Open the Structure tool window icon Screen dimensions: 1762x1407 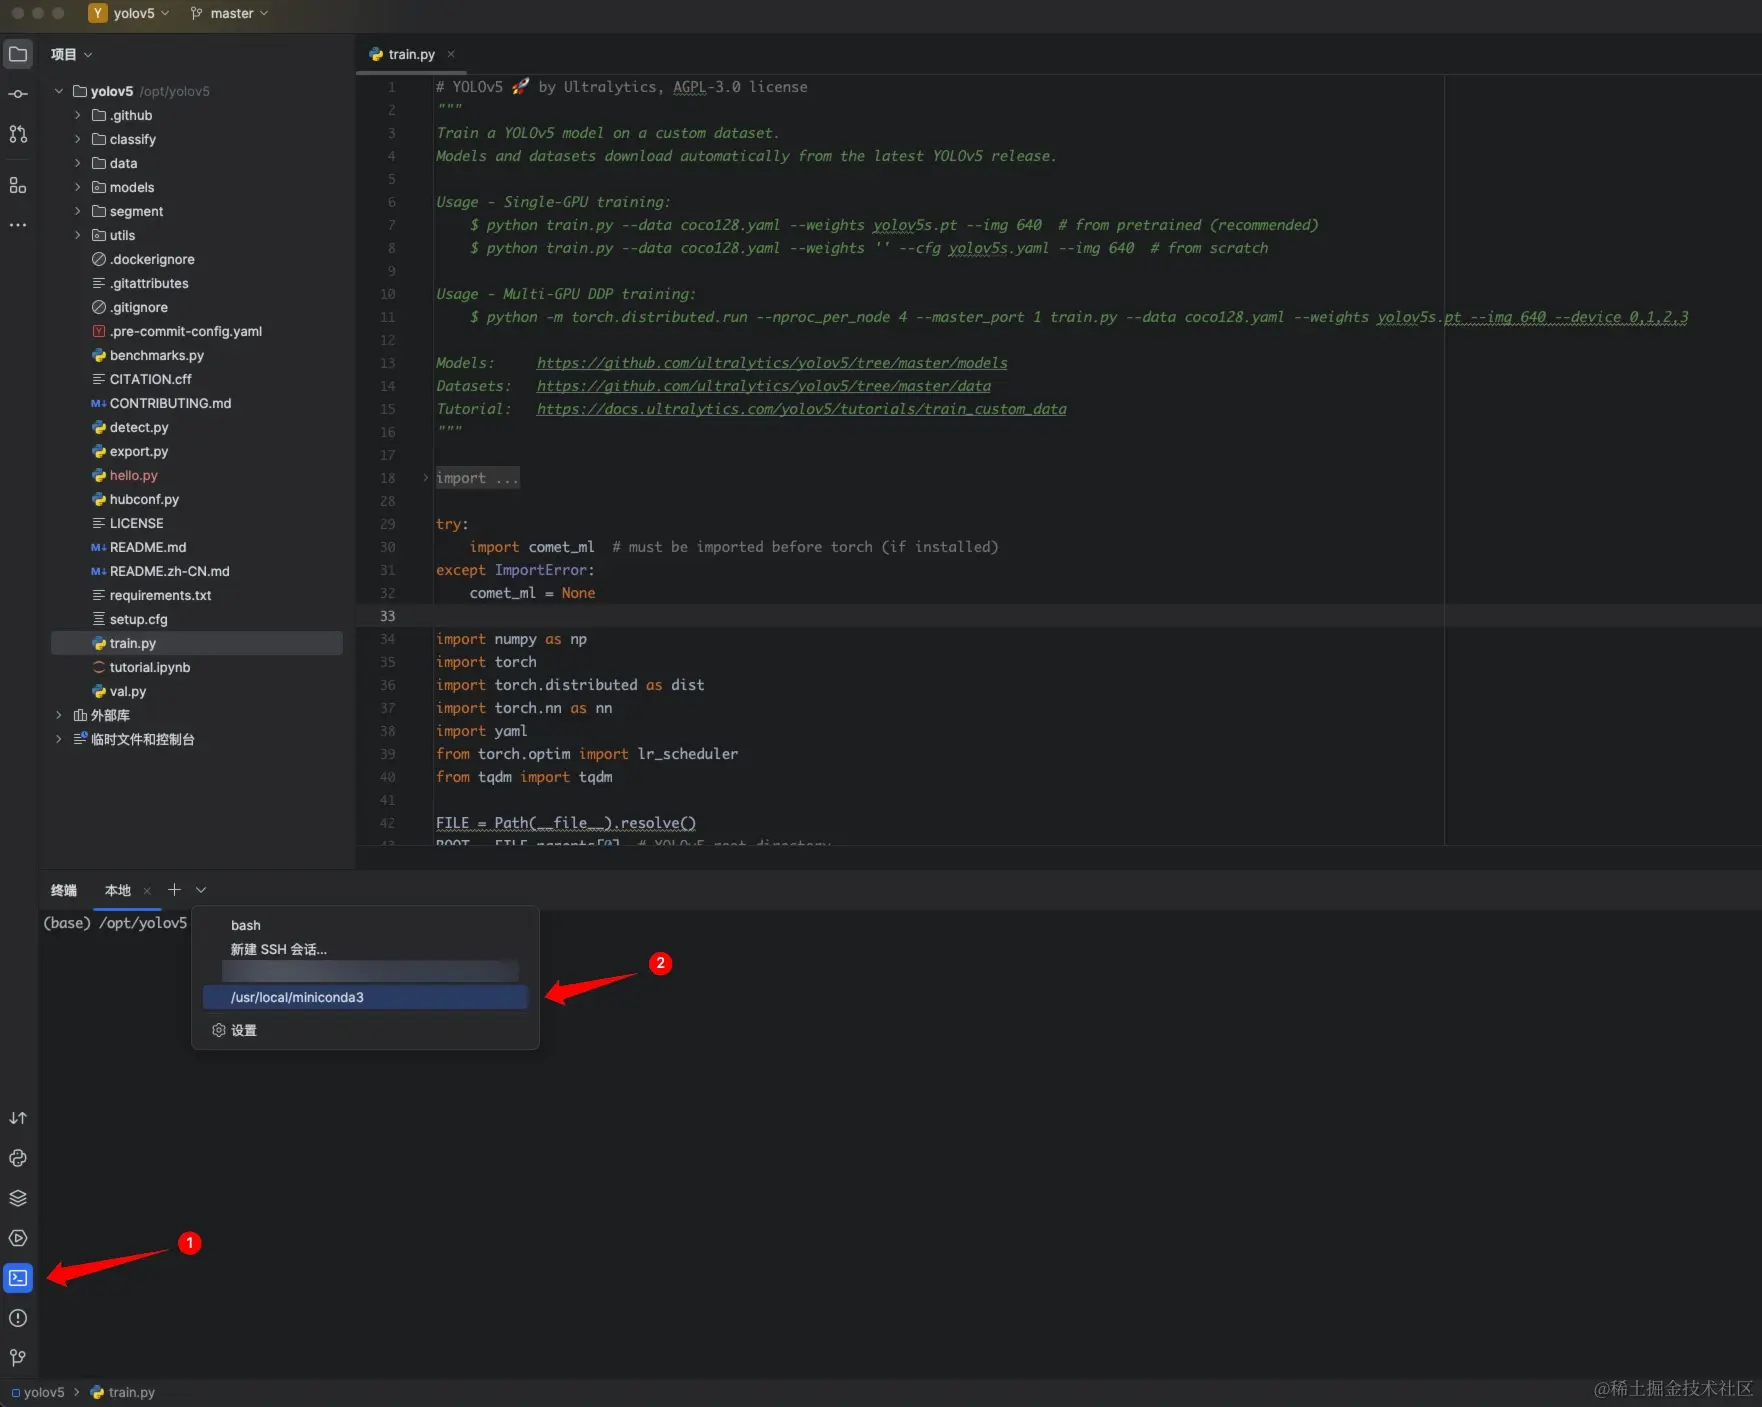point(18,185)
